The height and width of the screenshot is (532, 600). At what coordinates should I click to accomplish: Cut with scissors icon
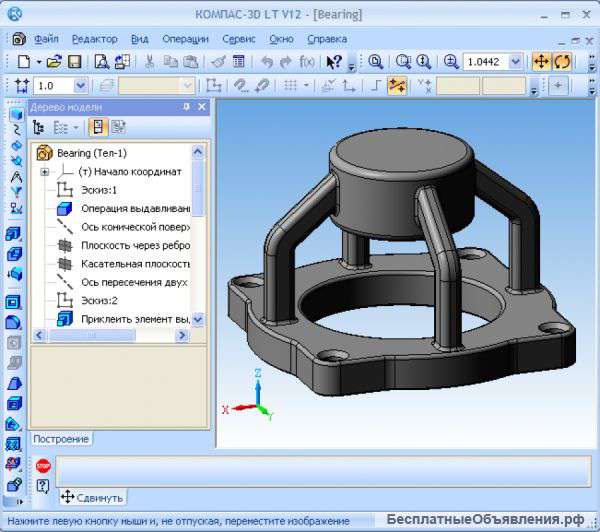[150, 61]
